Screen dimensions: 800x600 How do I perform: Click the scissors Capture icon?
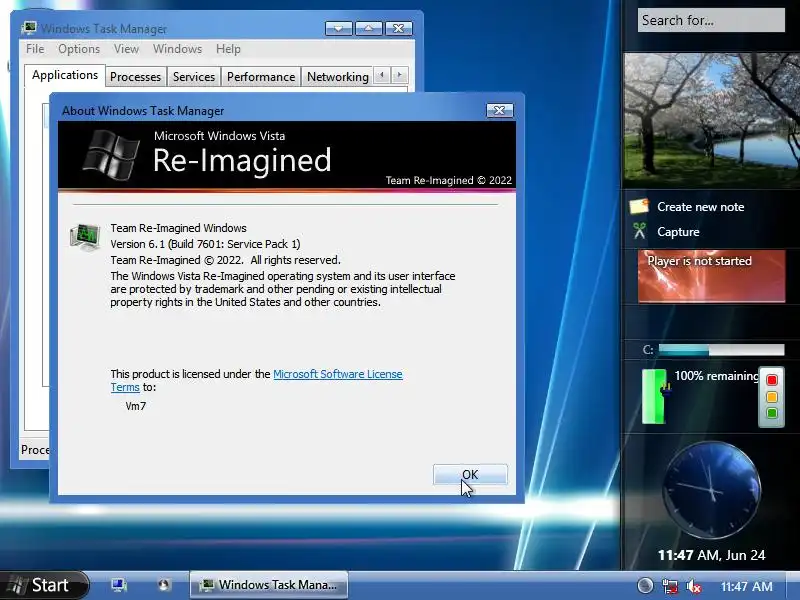639,231
